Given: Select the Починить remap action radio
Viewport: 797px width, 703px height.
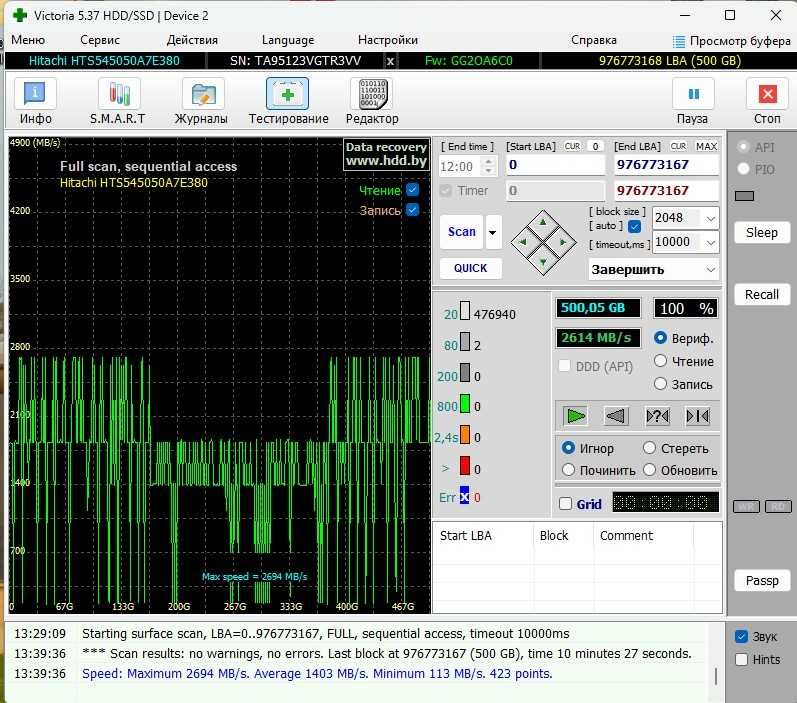Looking at the screenshot, I should pos(568,470).
